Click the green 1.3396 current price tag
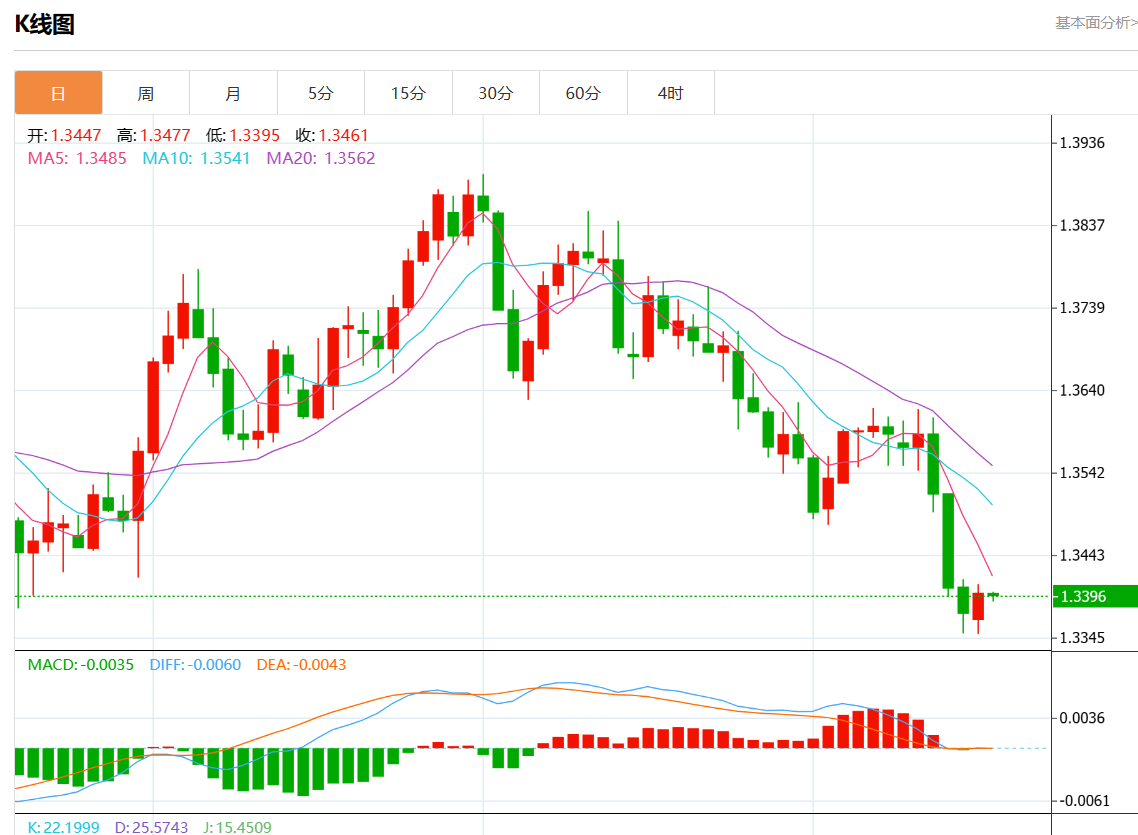Viewport: 1138px width, 835px height. 1095,596
